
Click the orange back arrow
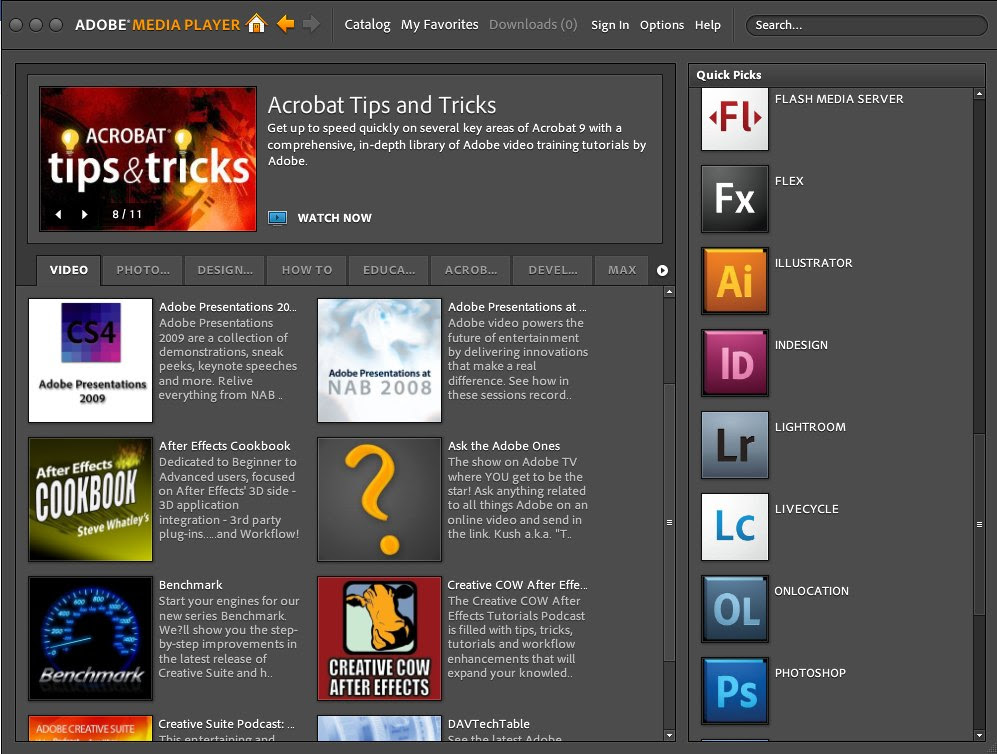click(285, 24)
